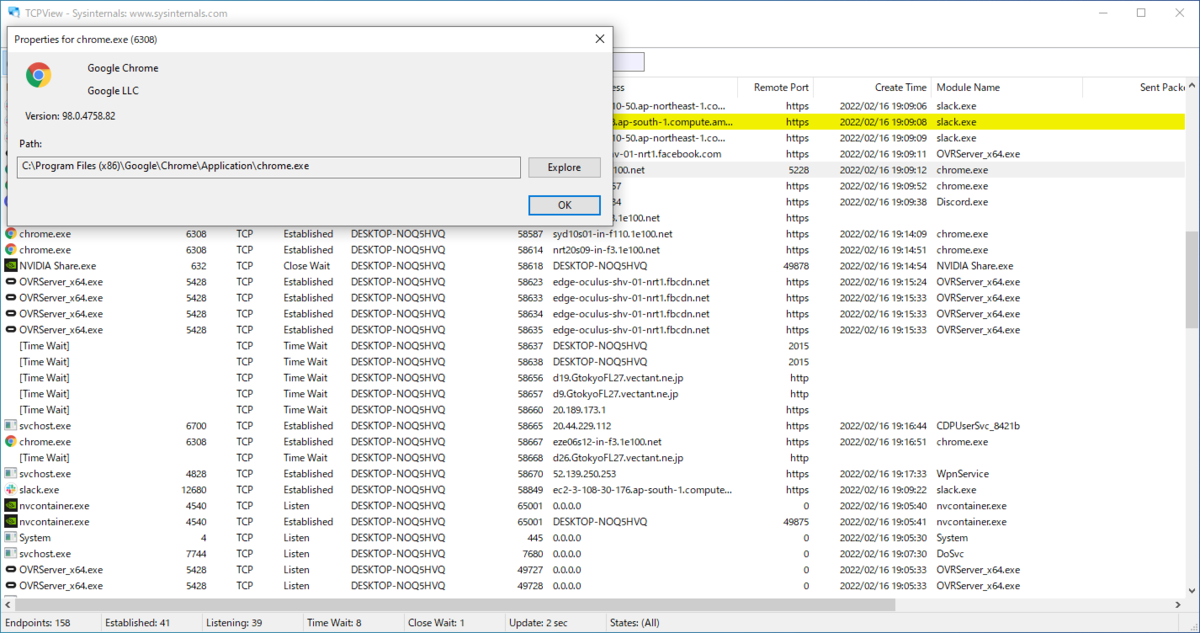This screenshot has height=633, width=1200.
Task: Click svchost.exe icon for PID 7744
Action: (x=11, y=554)
